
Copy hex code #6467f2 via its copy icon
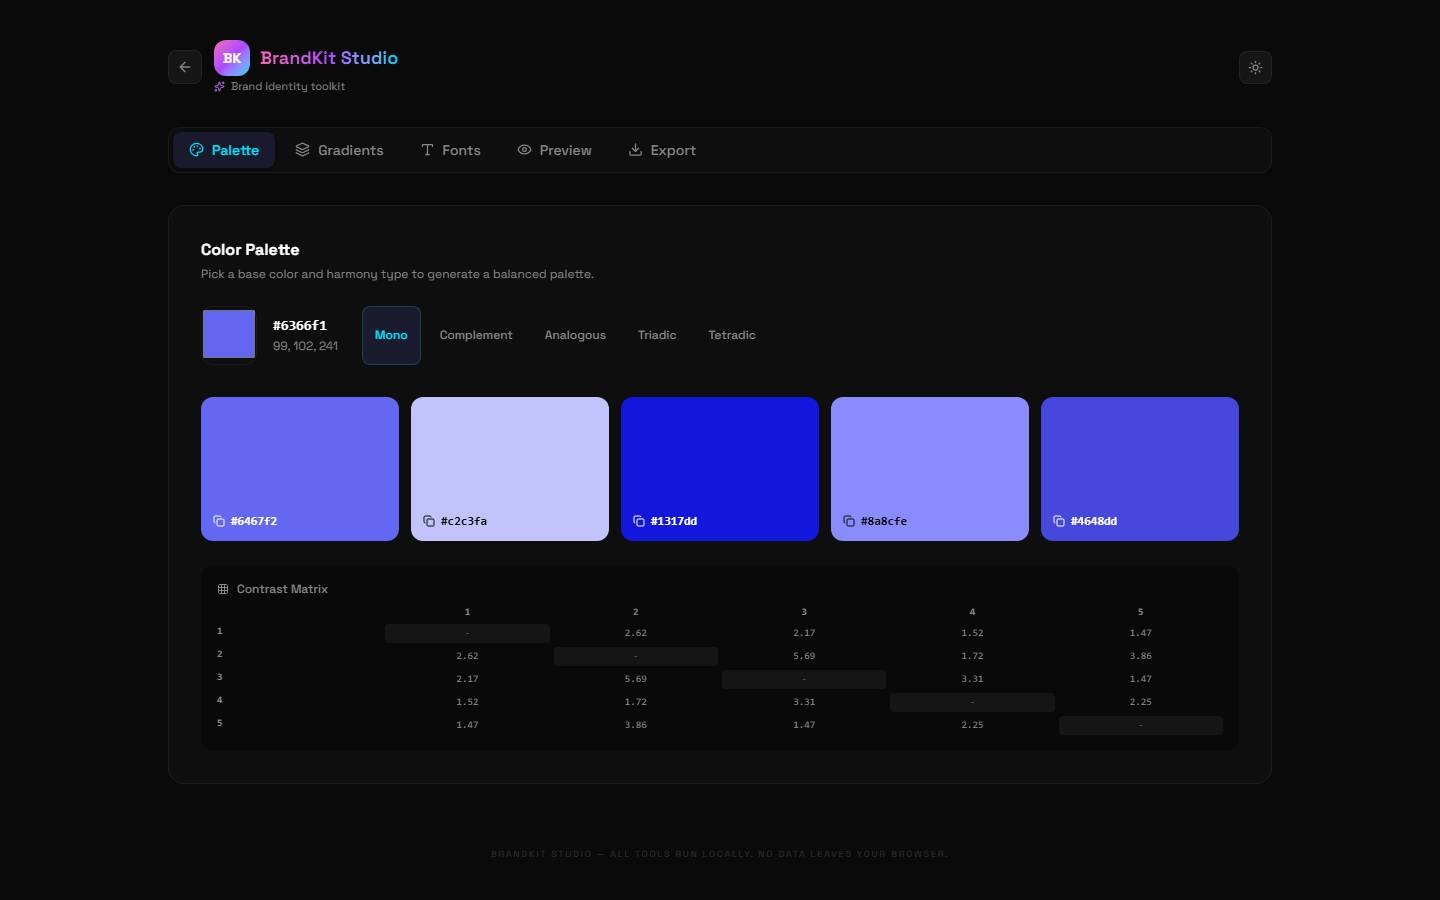point(219,521)
